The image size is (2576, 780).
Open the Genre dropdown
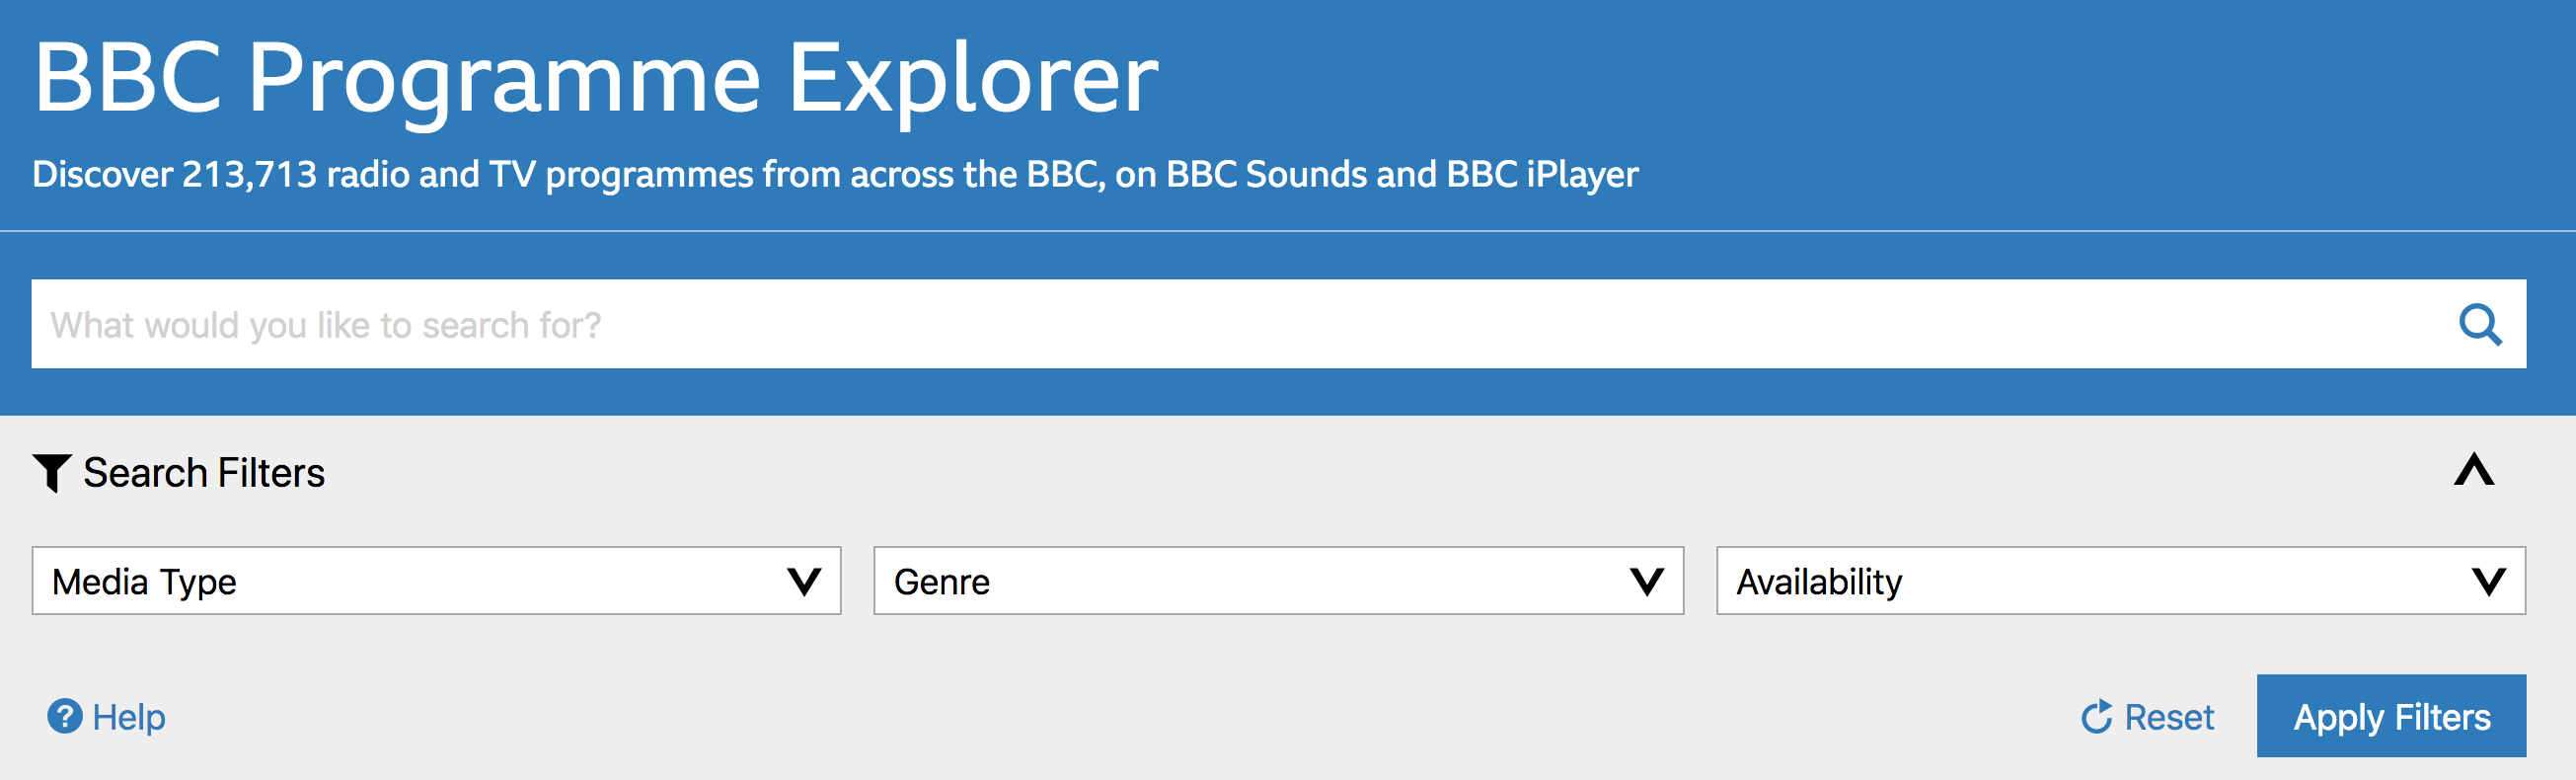click(x=1278, y=581)
